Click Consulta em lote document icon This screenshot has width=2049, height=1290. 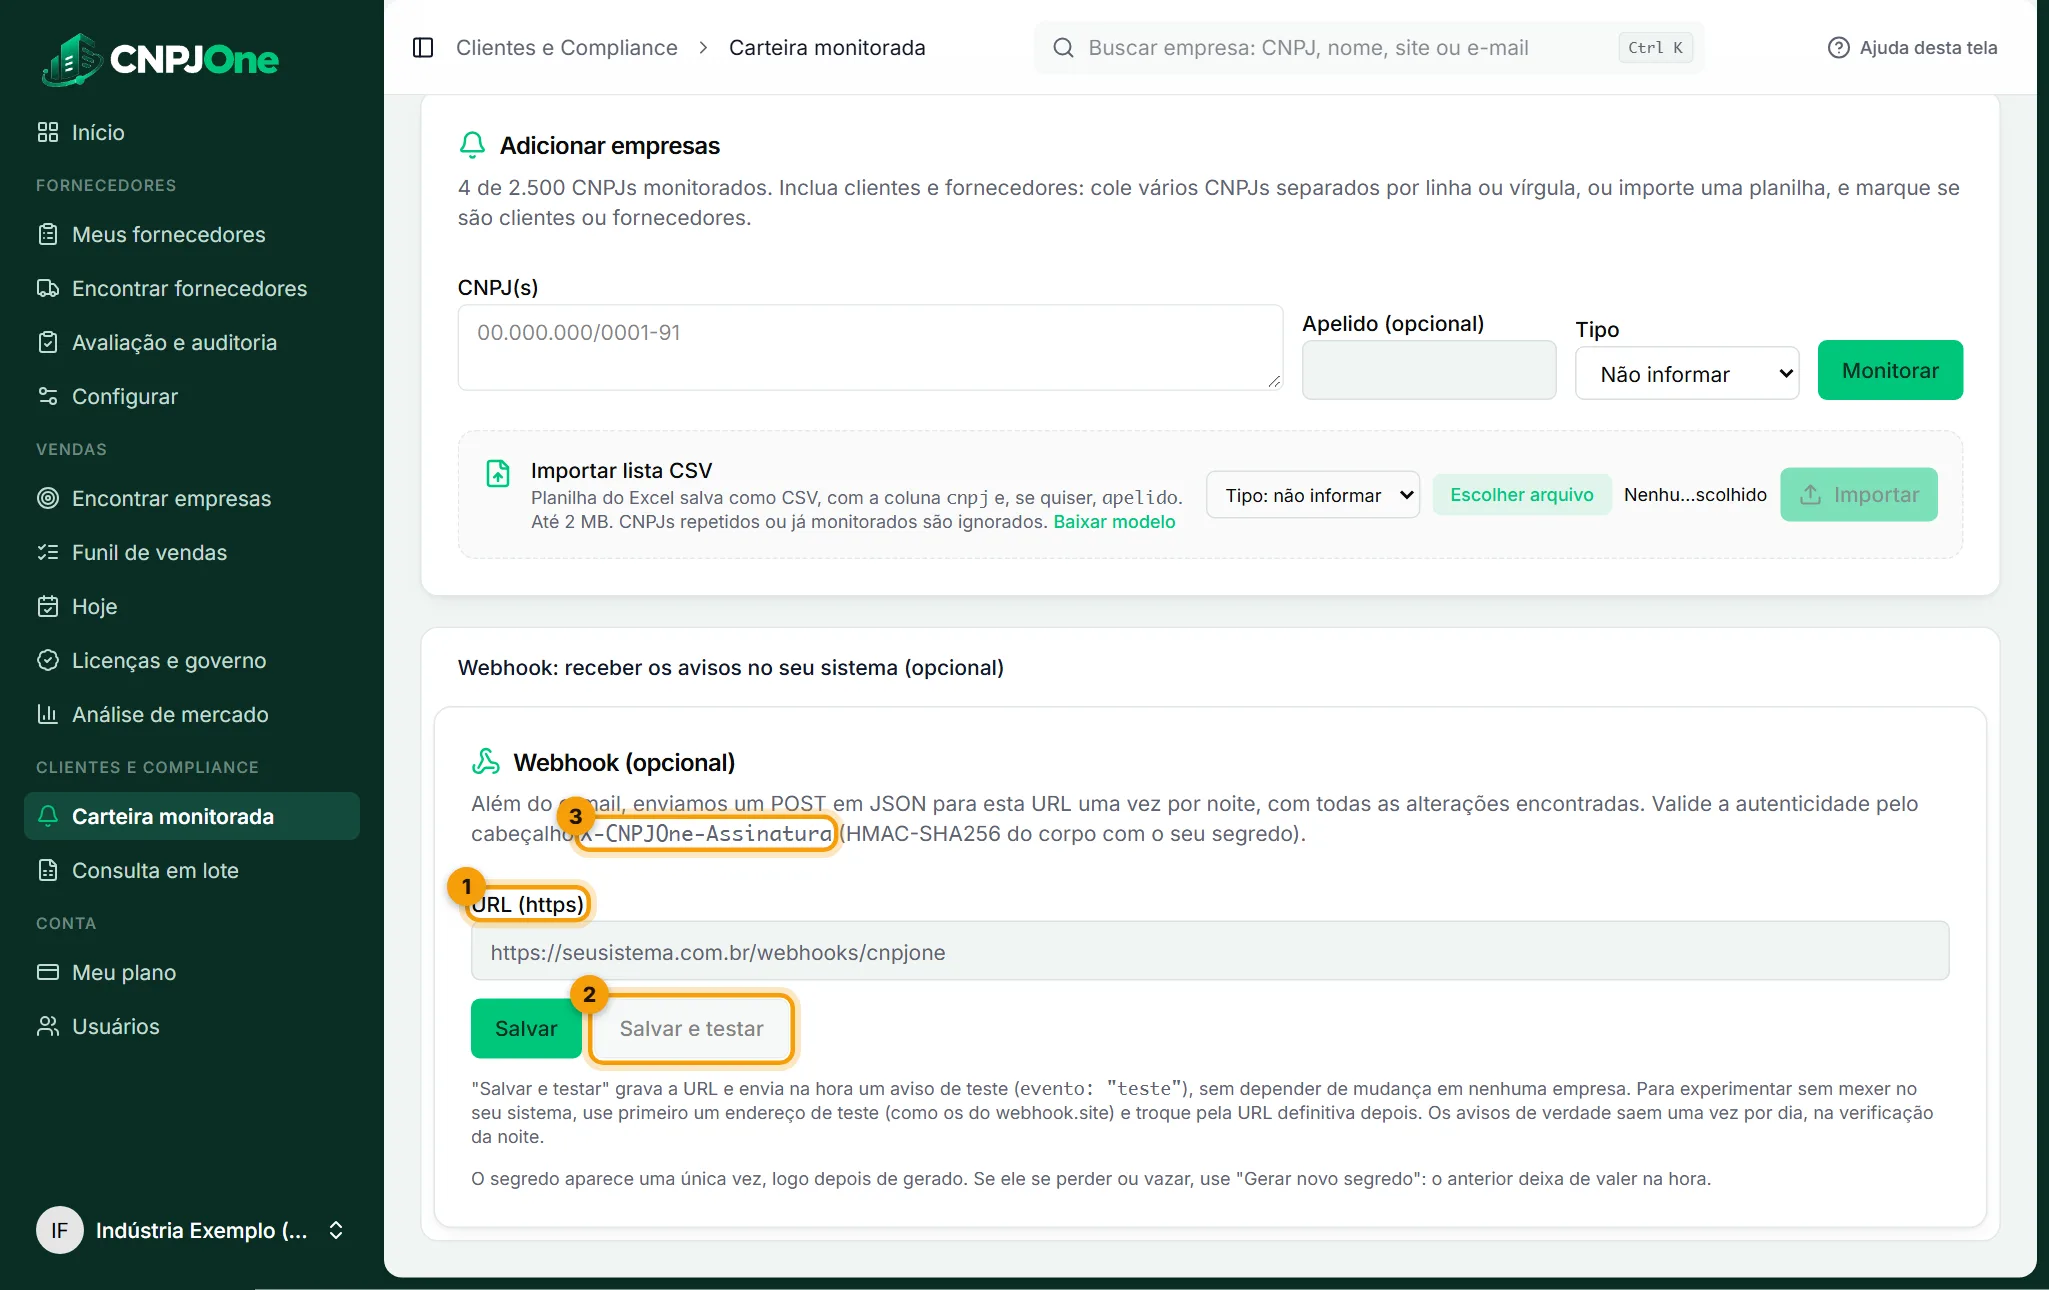pyautogui.click(x=48, y=870)
